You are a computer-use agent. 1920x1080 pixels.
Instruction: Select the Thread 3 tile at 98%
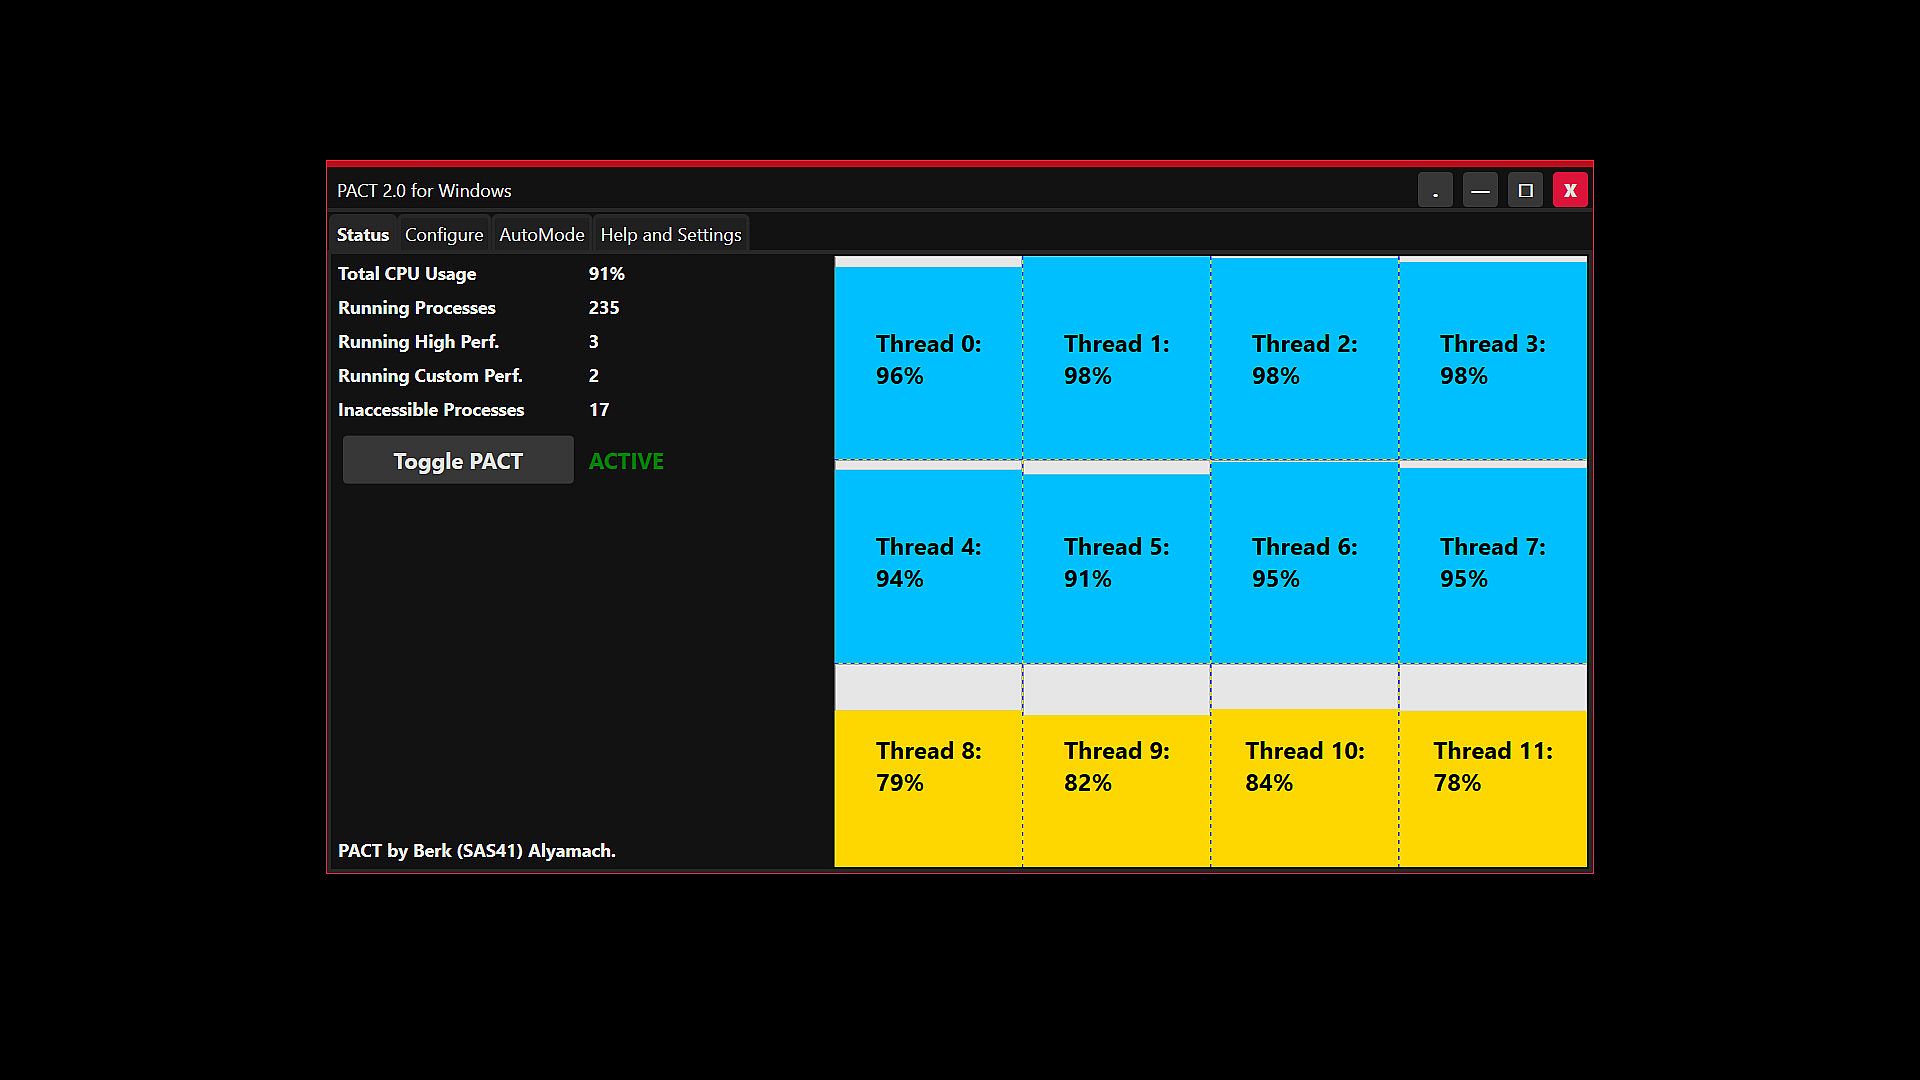[x=1492, y=360]
